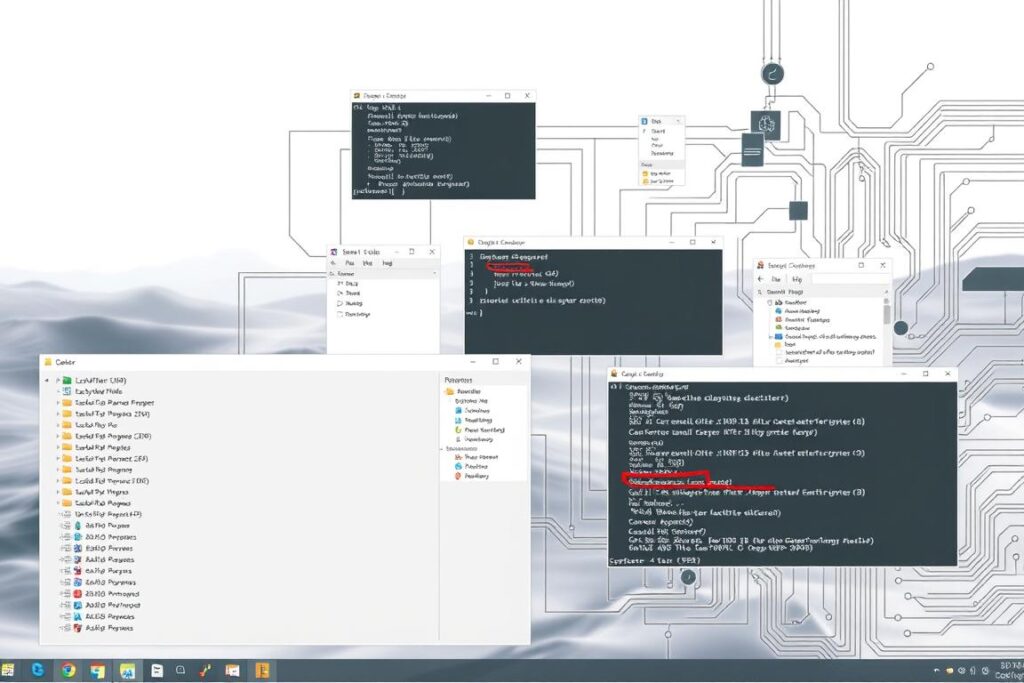
Task: Select the highlighted landscape photo taskbar app
Action: click(x=128, y=670)
